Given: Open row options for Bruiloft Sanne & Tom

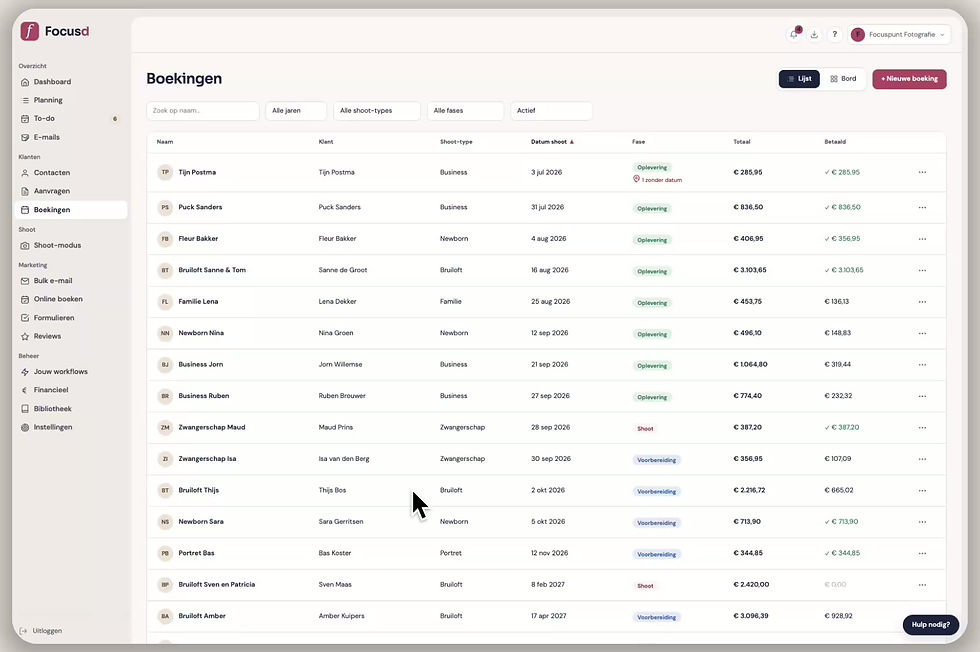Looking at the screenshot, I should [922, 270].
